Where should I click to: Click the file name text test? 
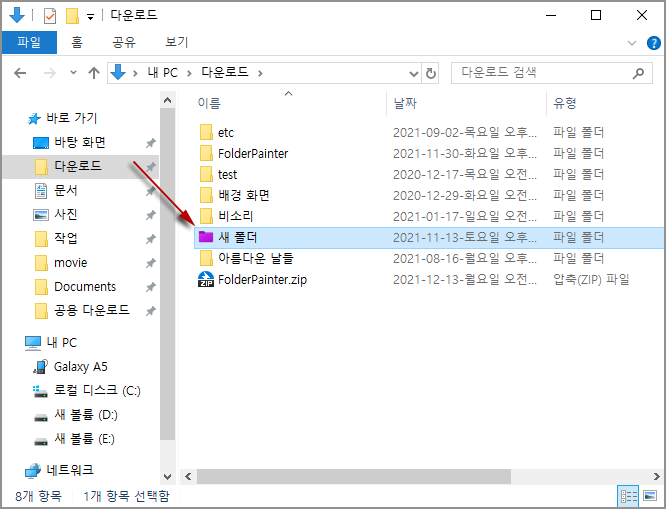click(227, 175)
